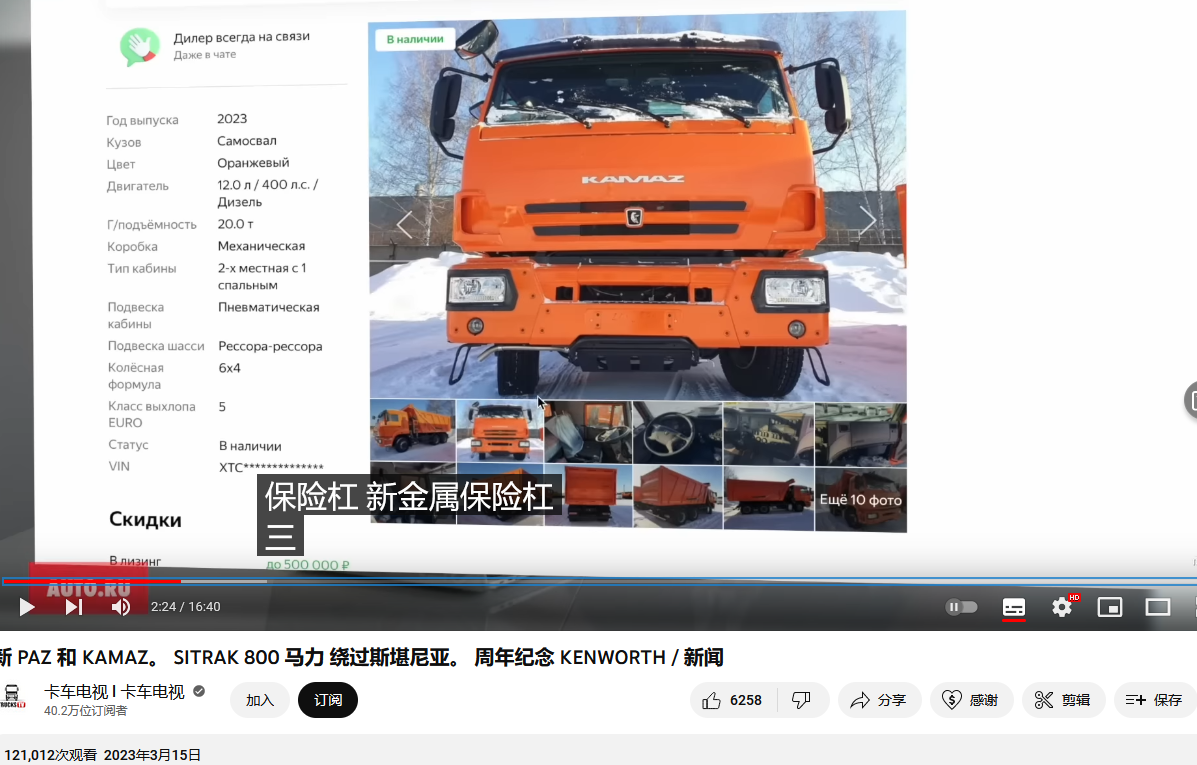Toggle subtitles with the captions icon

(1014, 608)
